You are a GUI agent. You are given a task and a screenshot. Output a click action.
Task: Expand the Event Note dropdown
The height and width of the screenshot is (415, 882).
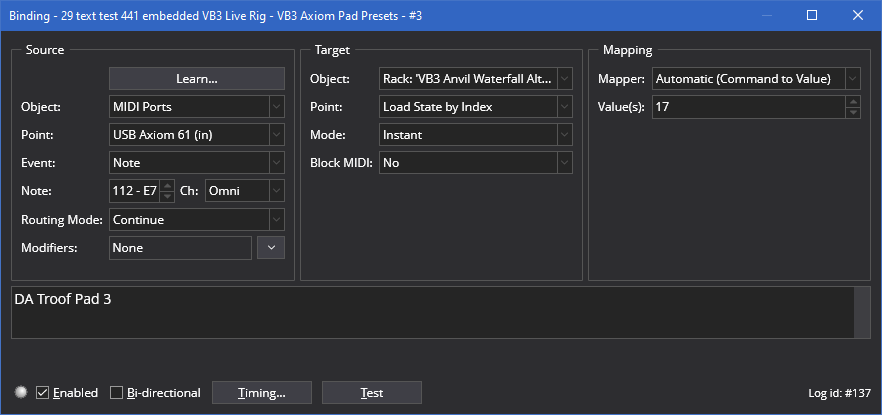197,163
